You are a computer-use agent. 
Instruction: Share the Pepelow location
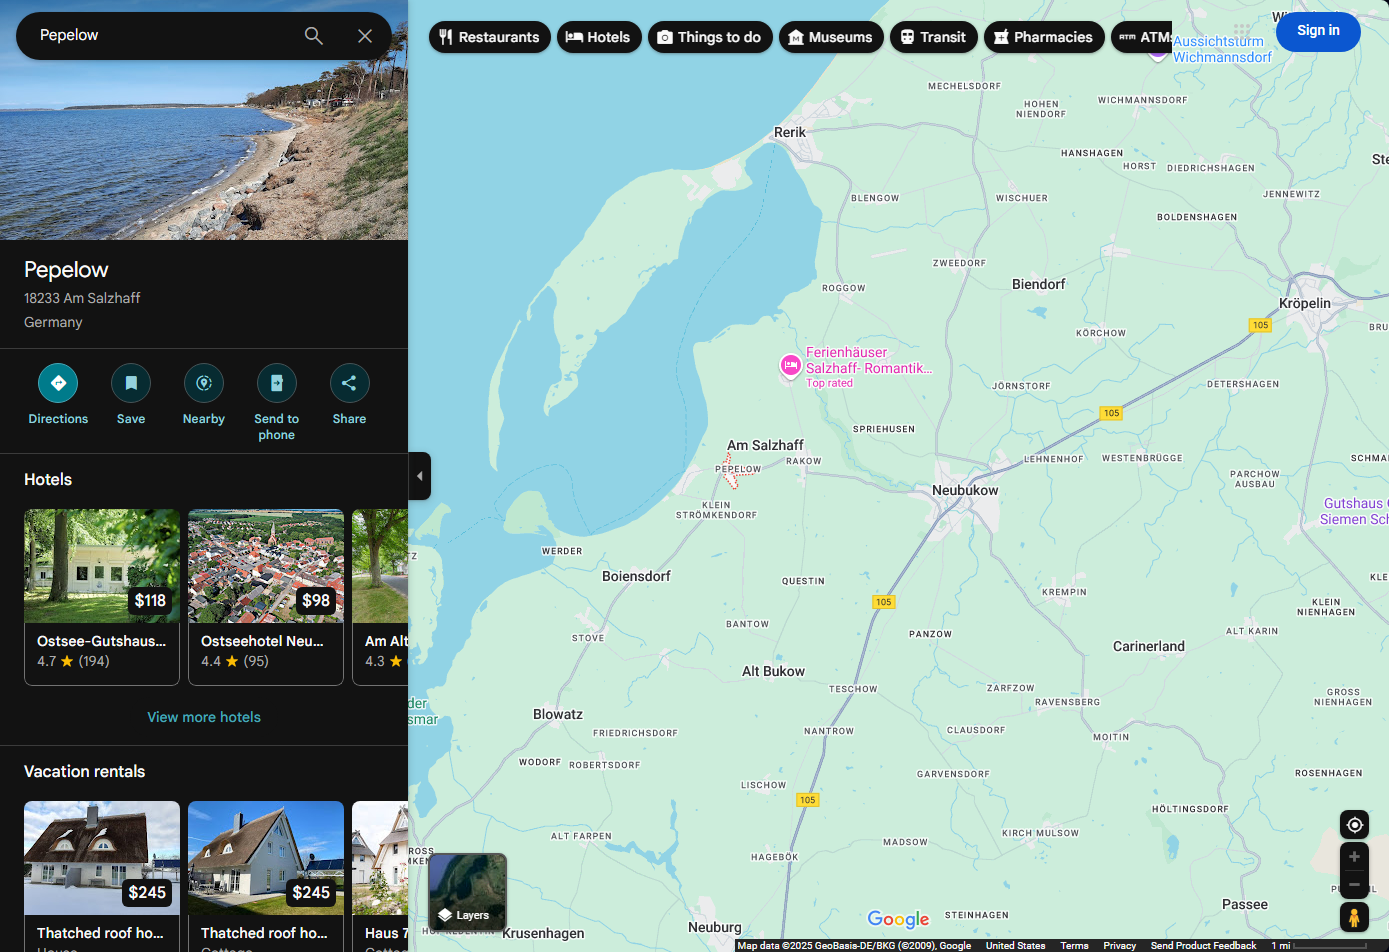349,394
